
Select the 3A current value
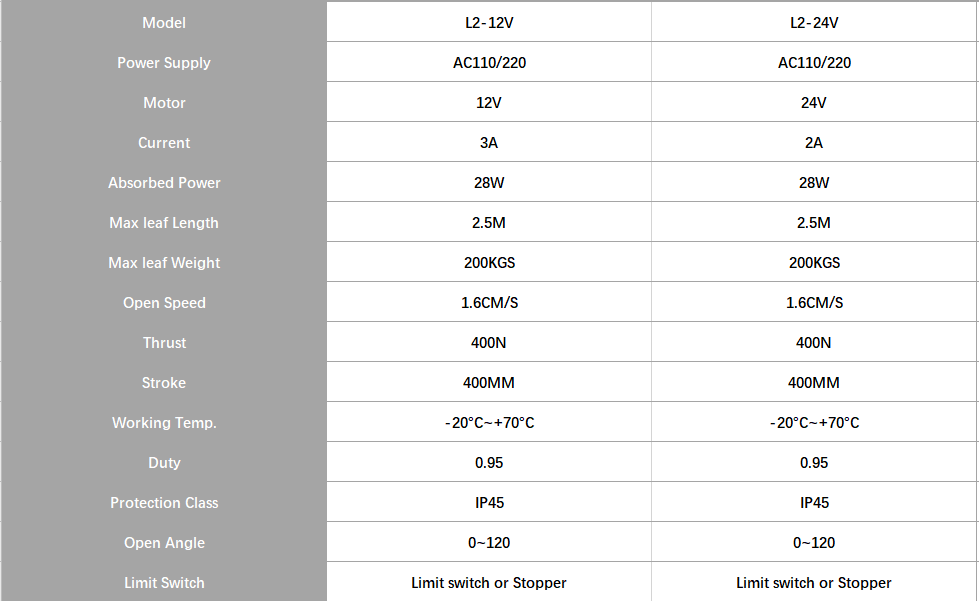pyautogui.click(x=489, y=142)
